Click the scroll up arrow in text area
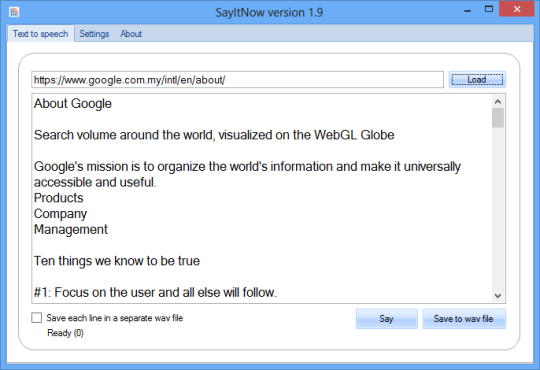This screenshot has height=370, width=540. click(498, 102)
